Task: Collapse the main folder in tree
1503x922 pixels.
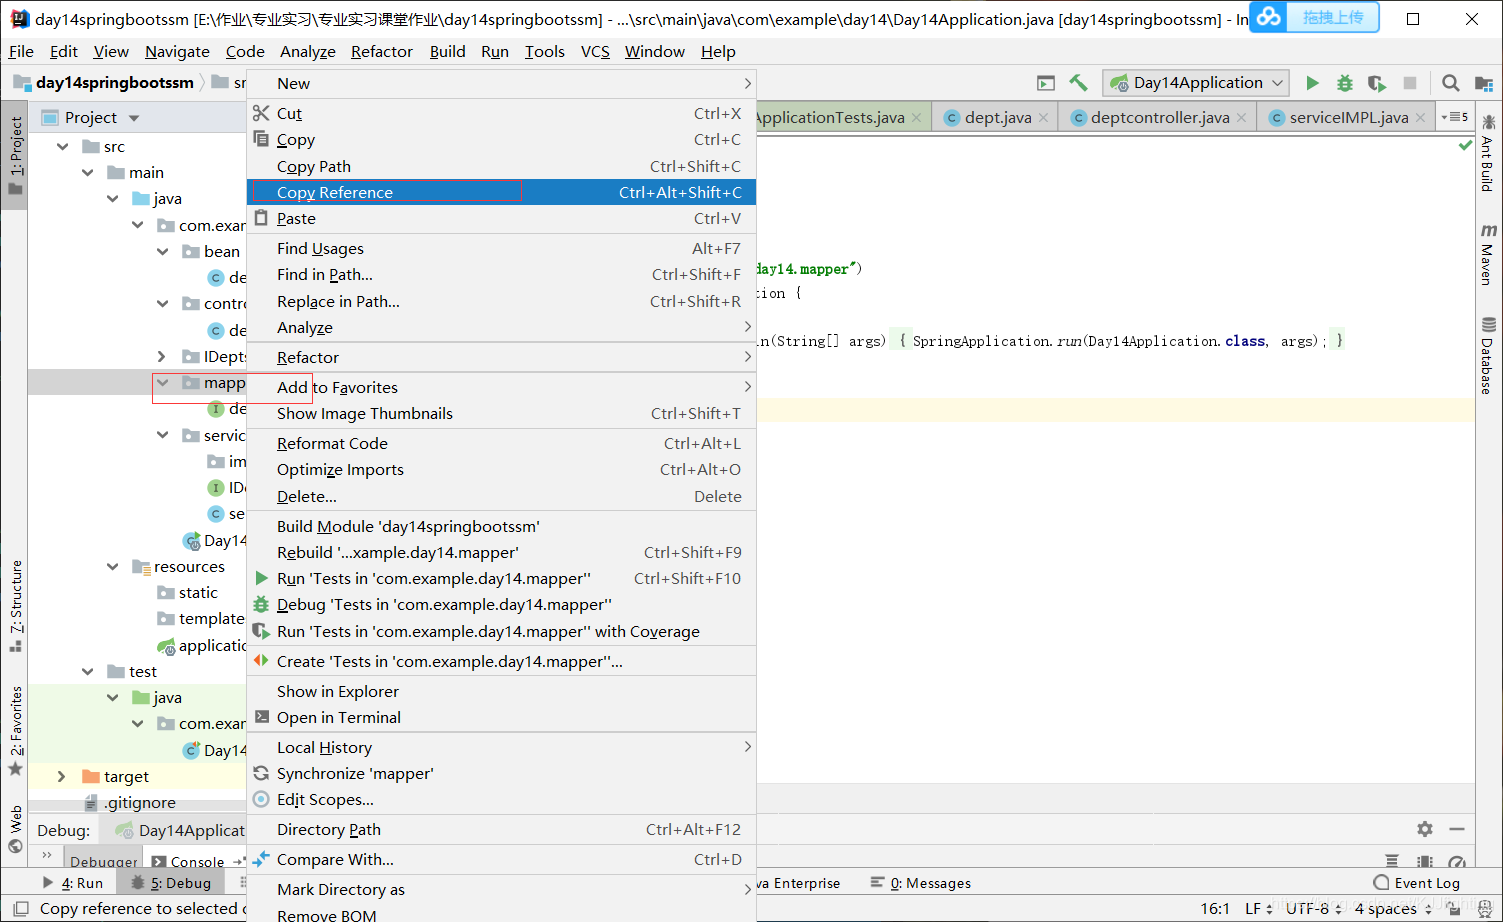Action: pos(88,173)
